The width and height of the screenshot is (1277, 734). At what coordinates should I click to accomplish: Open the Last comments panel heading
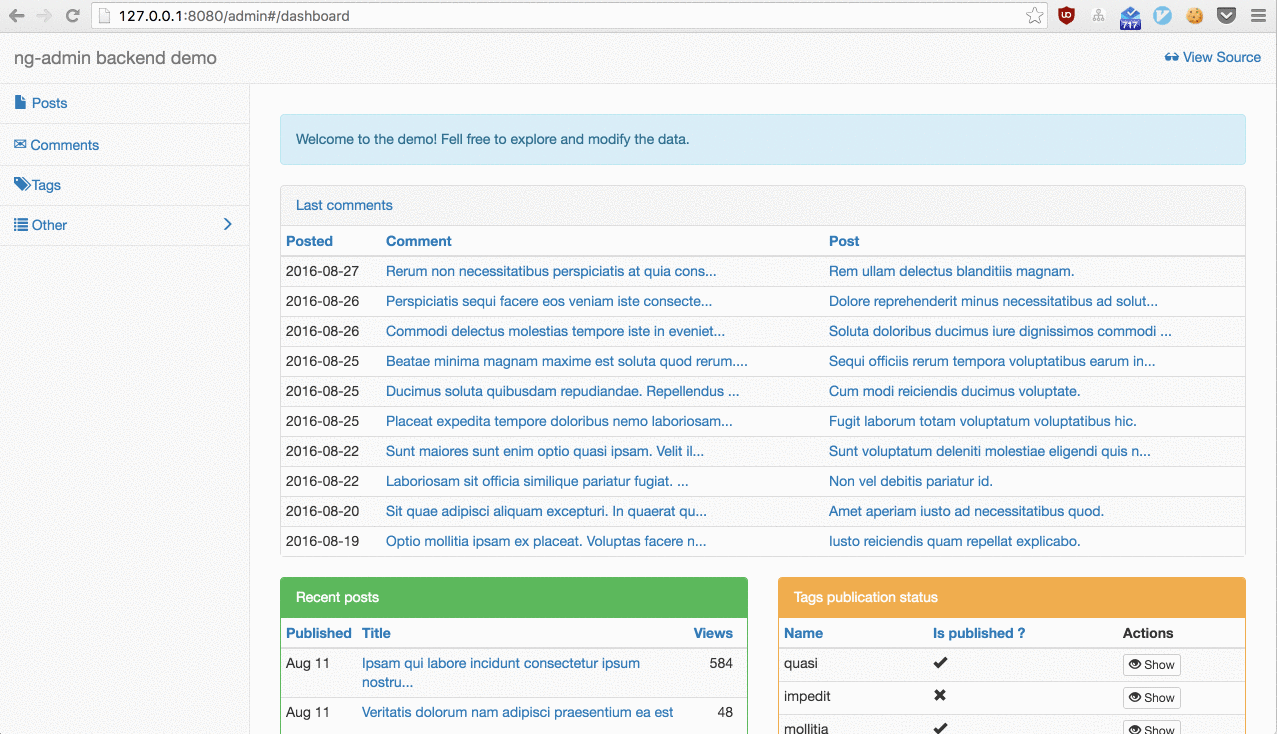(x=344, y=205)
